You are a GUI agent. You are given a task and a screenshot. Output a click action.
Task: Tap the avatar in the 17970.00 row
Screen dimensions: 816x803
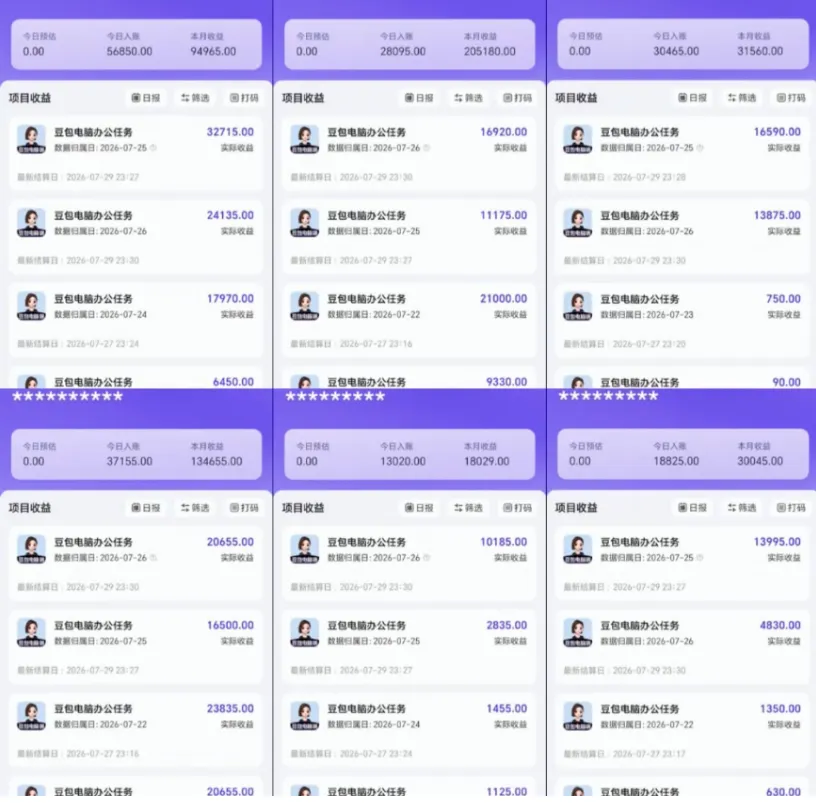31,306
